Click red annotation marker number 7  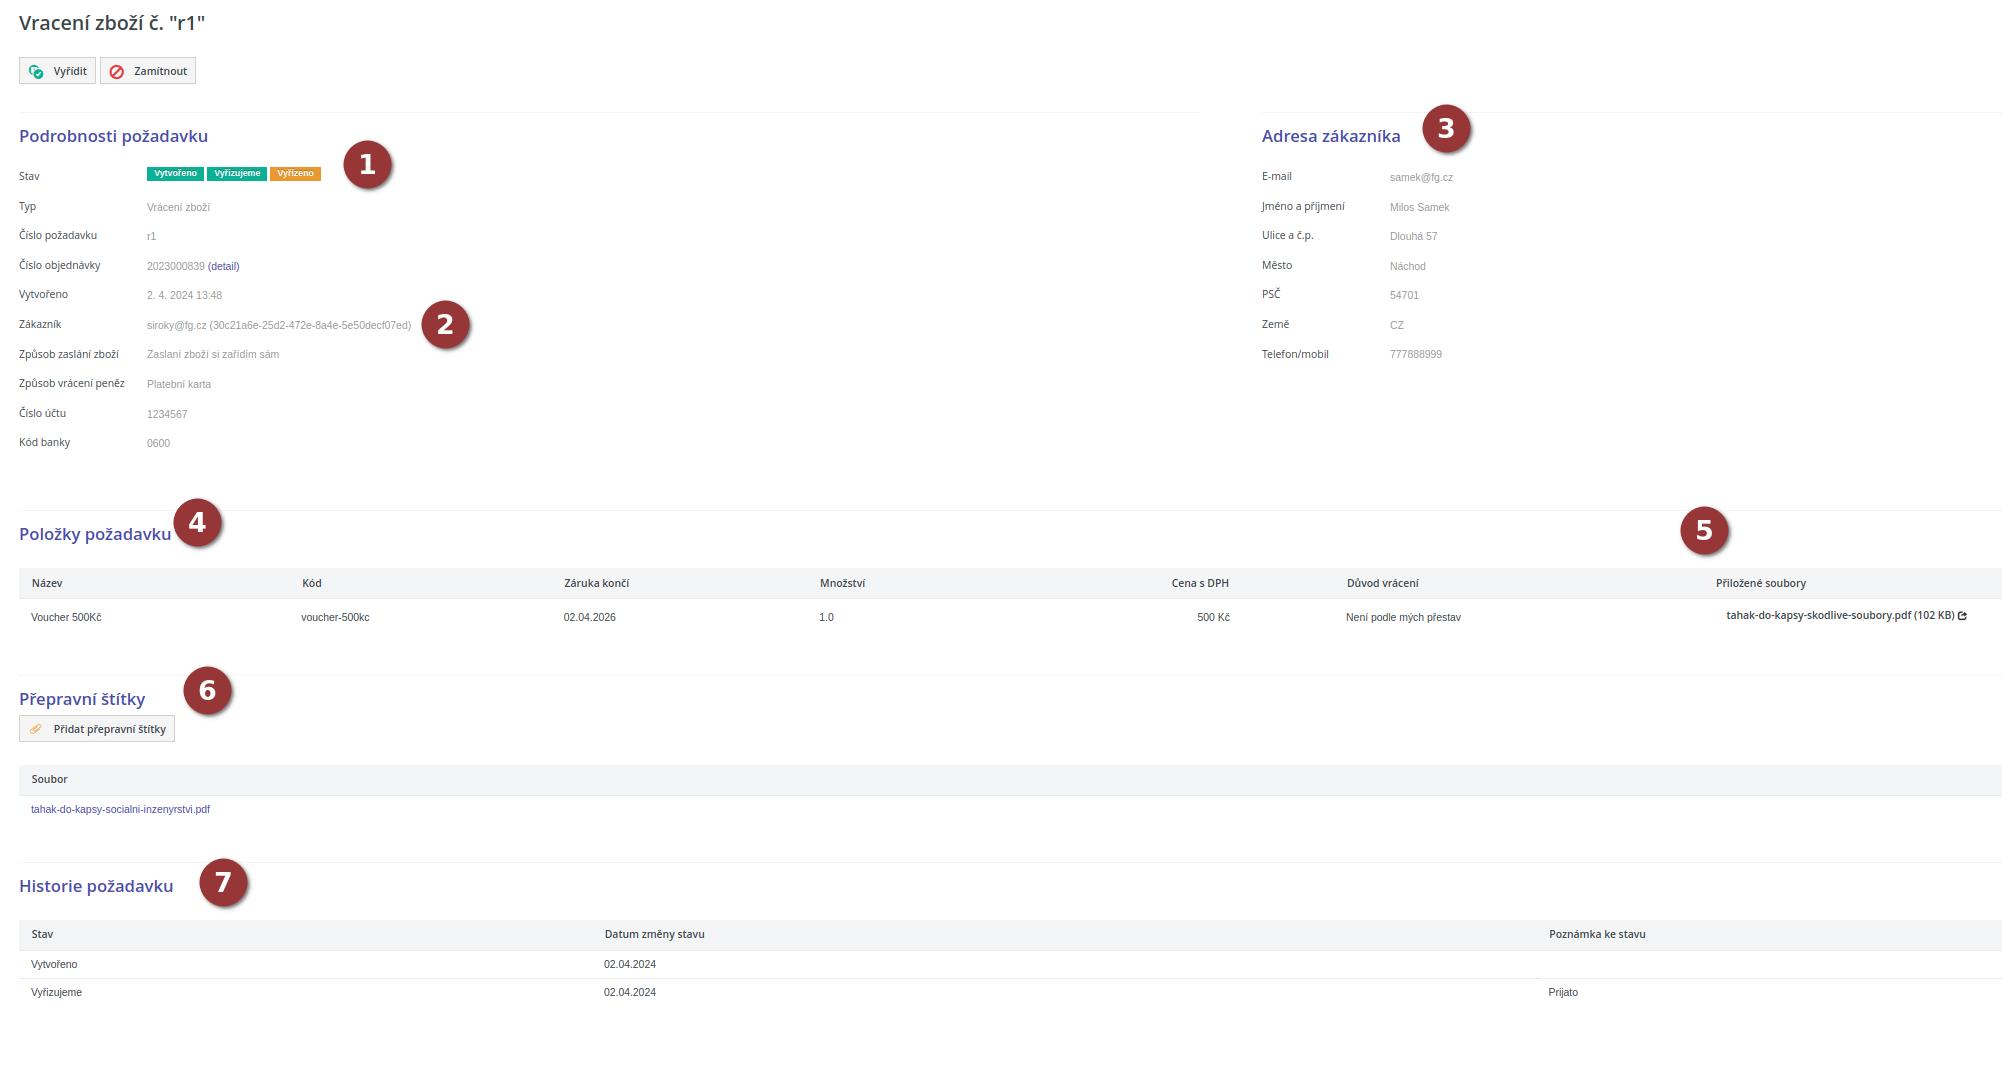223,883
